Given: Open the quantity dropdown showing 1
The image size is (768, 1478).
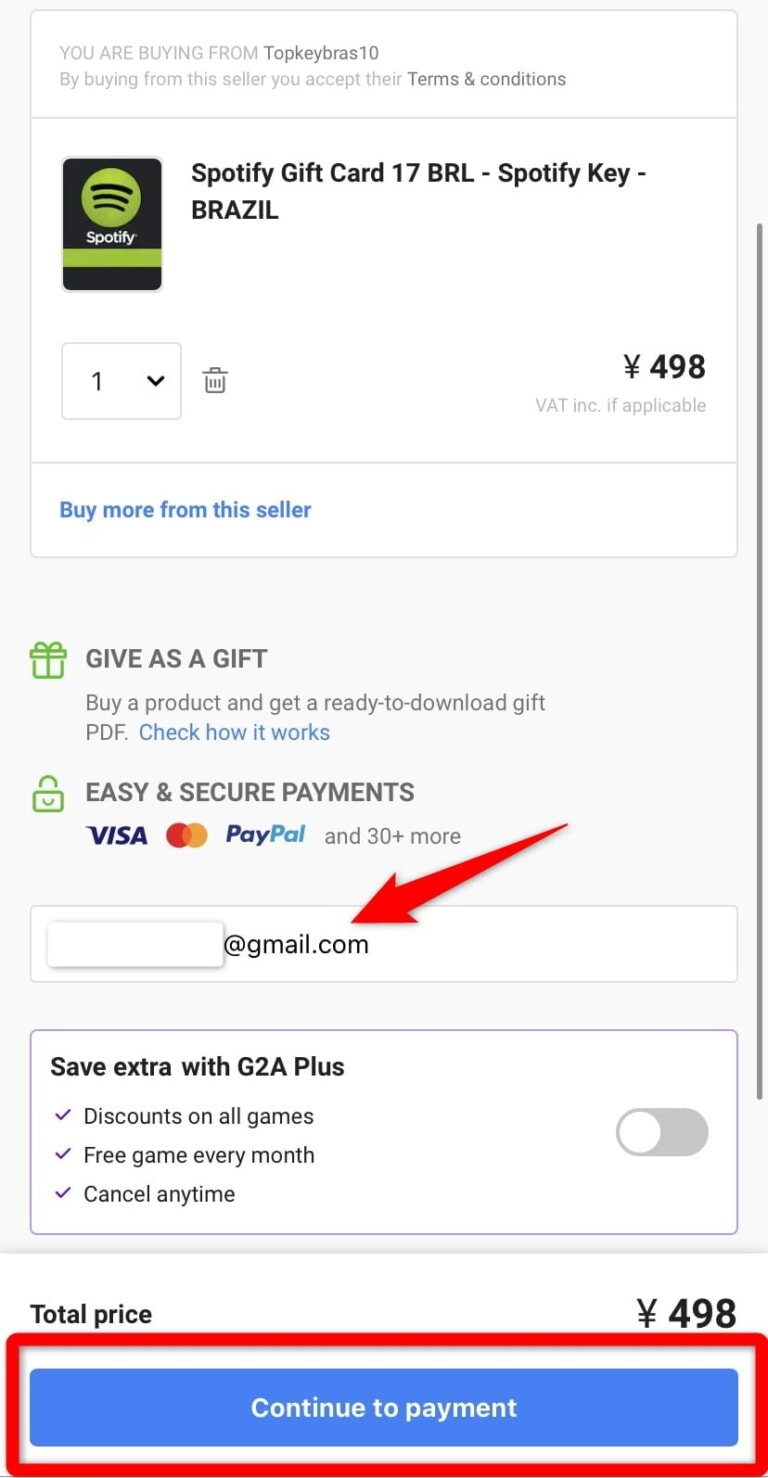Looking at the screenshot, I should [x=121, y=381].
